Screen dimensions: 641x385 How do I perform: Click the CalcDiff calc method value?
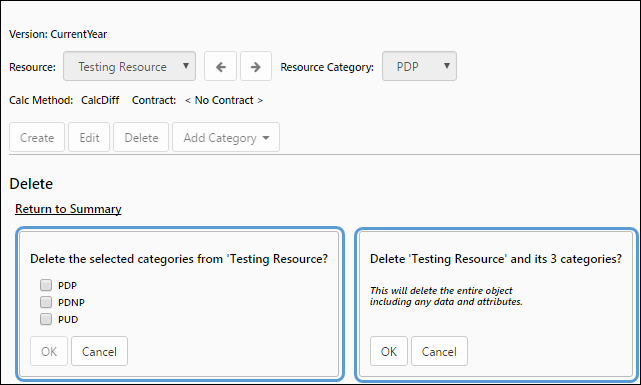pos(100,100)
